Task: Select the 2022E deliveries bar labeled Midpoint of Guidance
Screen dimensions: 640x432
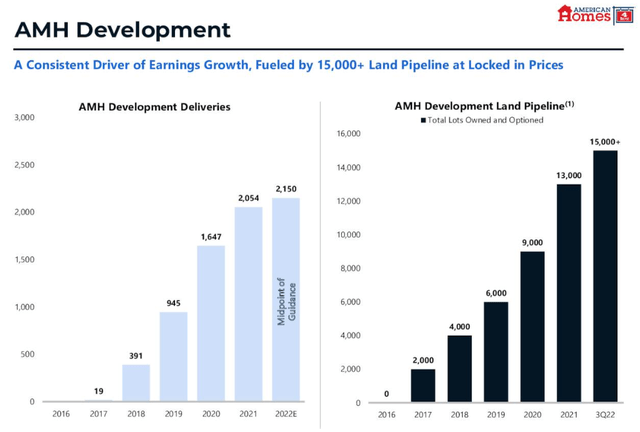Action: 286,299
